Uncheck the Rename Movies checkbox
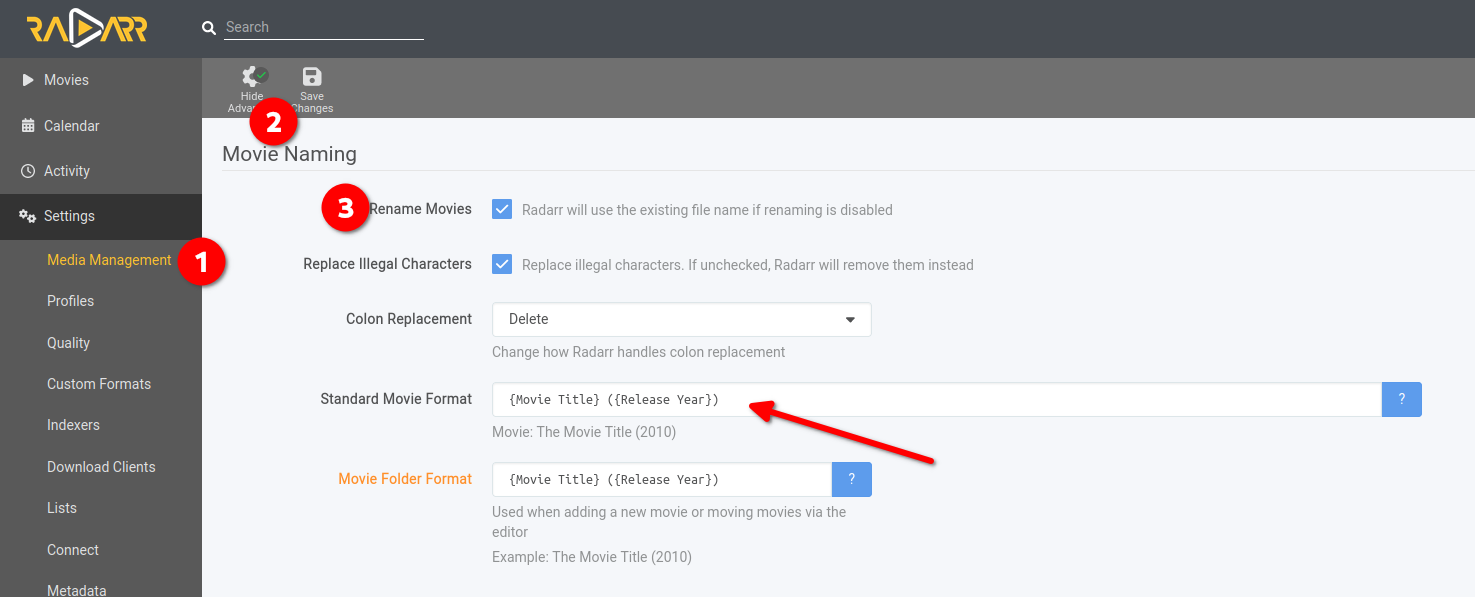 coord(502,210)
